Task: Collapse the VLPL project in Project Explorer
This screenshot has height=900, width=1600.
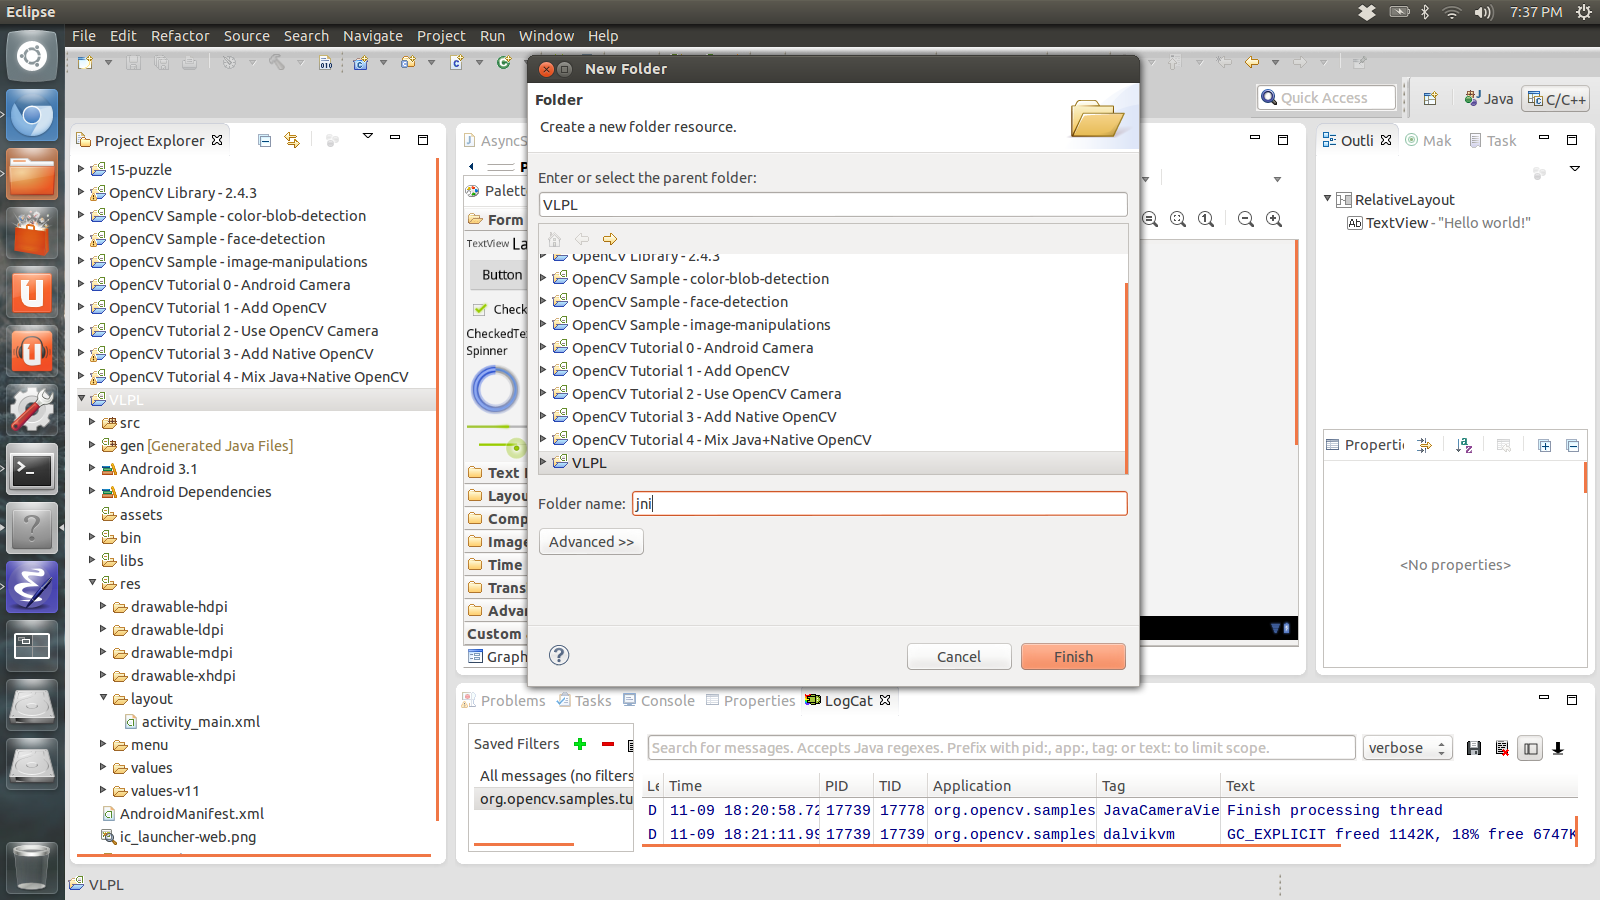Action: (82, 399)
